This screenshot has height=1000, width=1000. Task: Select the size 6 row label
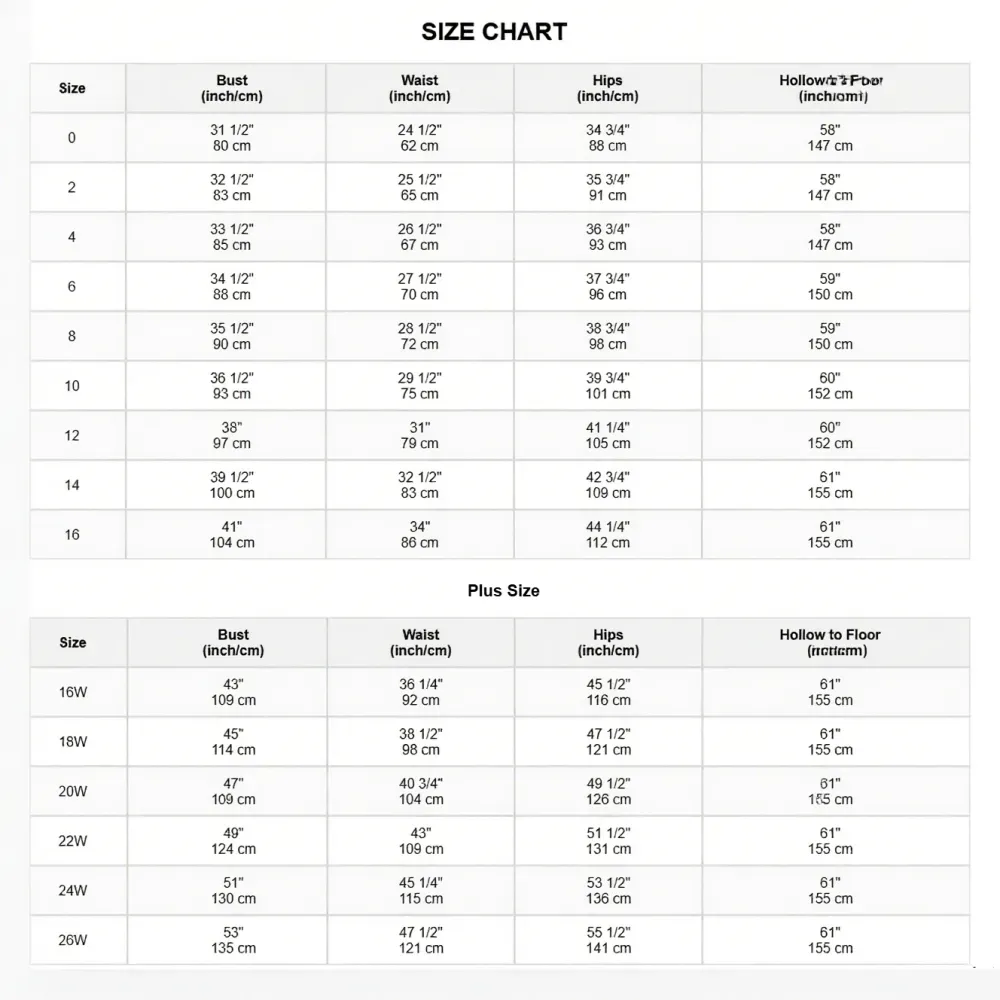(x=72, y=287)
